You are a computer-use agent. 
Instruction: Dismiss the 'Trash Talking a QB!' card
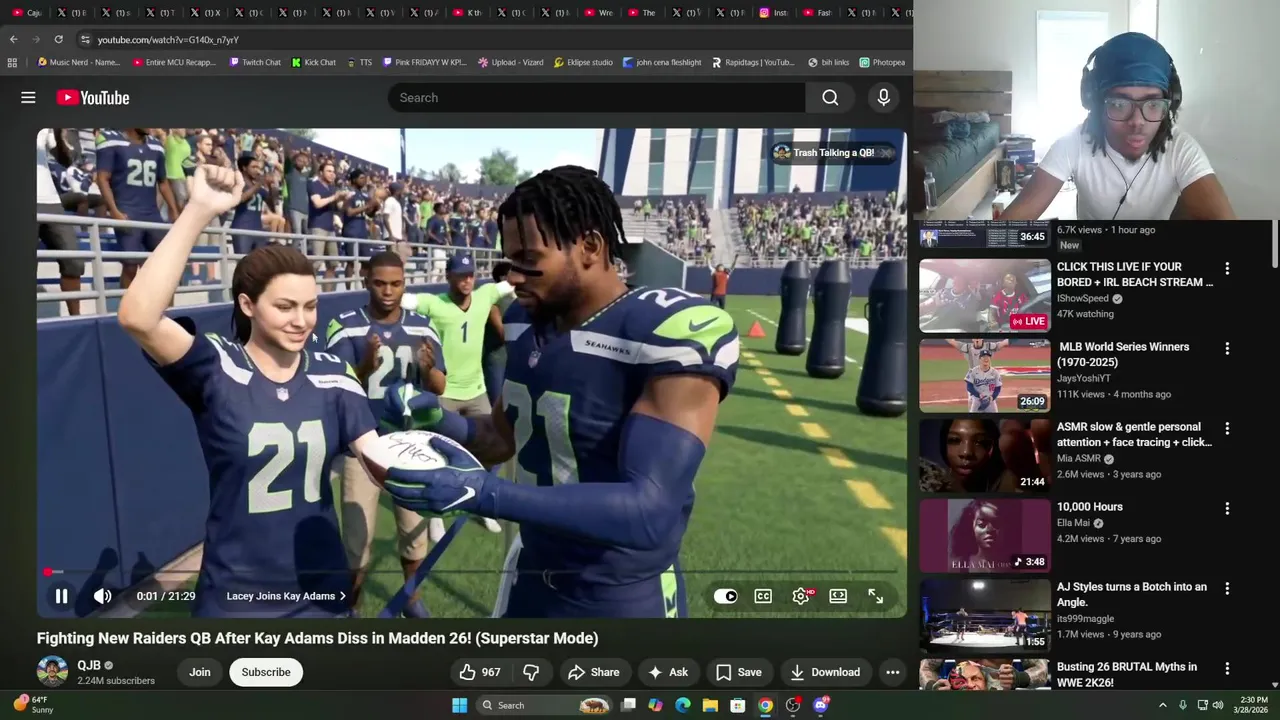pos(886,153)
